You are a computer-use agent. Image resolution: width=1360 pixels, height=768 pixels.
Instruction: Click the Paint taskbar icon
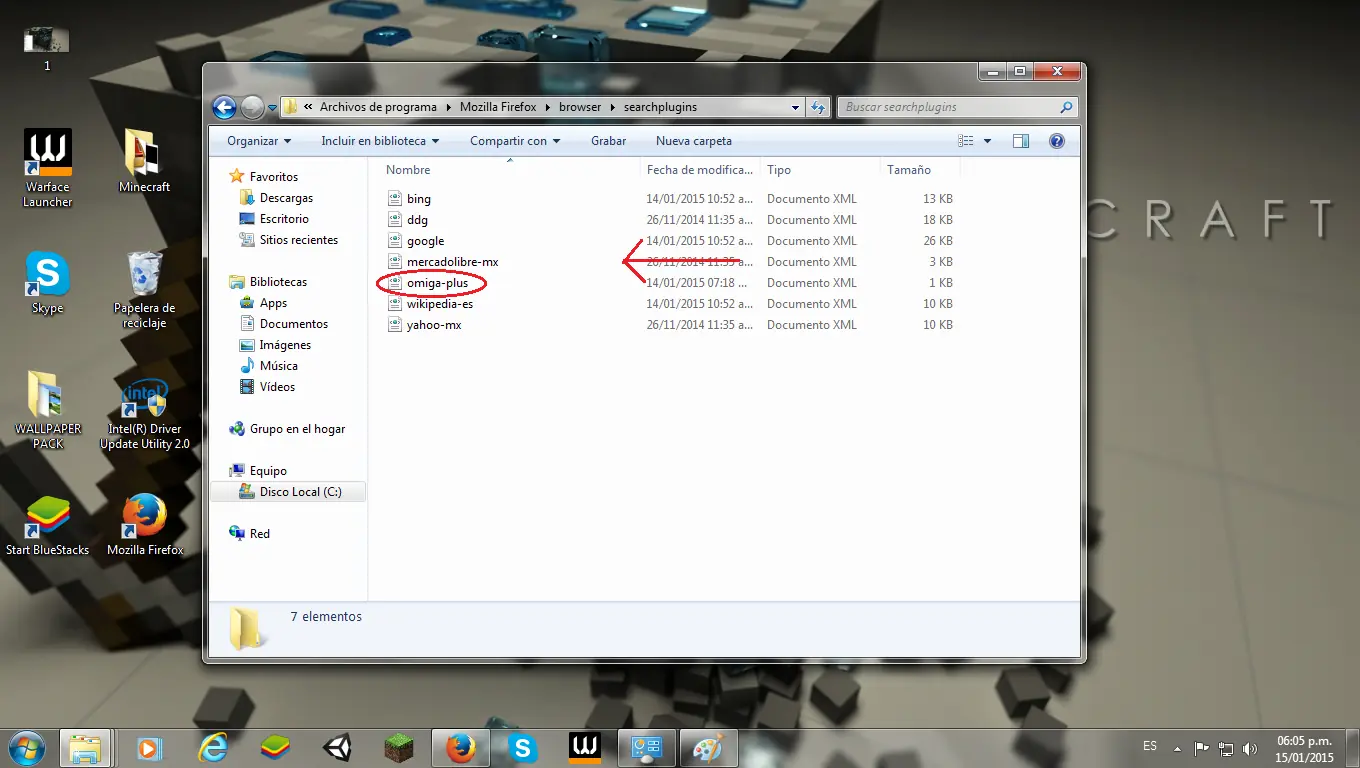pyautogui.click(x=709, y=747)
